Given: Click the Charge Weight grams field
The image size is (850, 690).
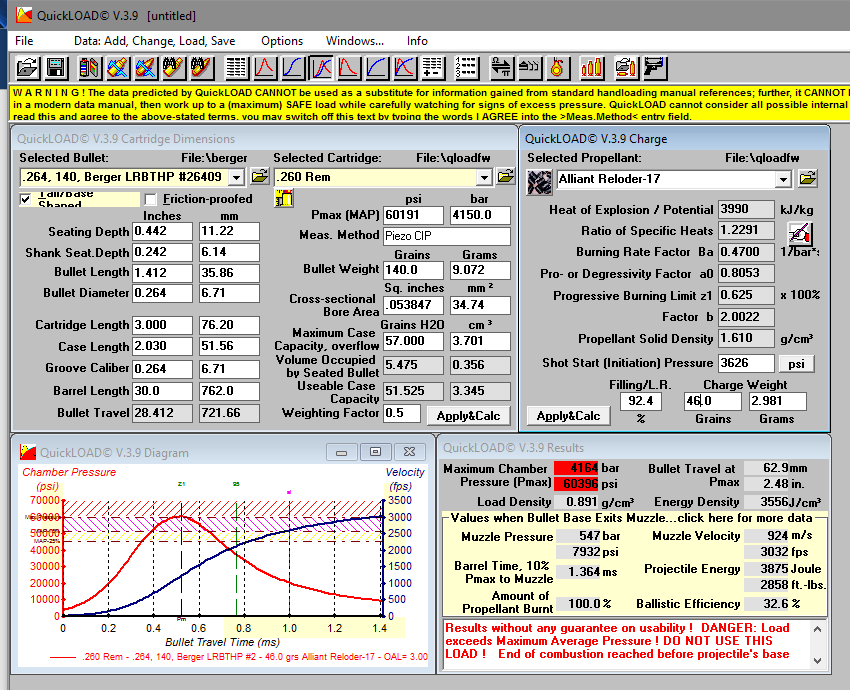Looking at the screenshot, I should [777, 401].
